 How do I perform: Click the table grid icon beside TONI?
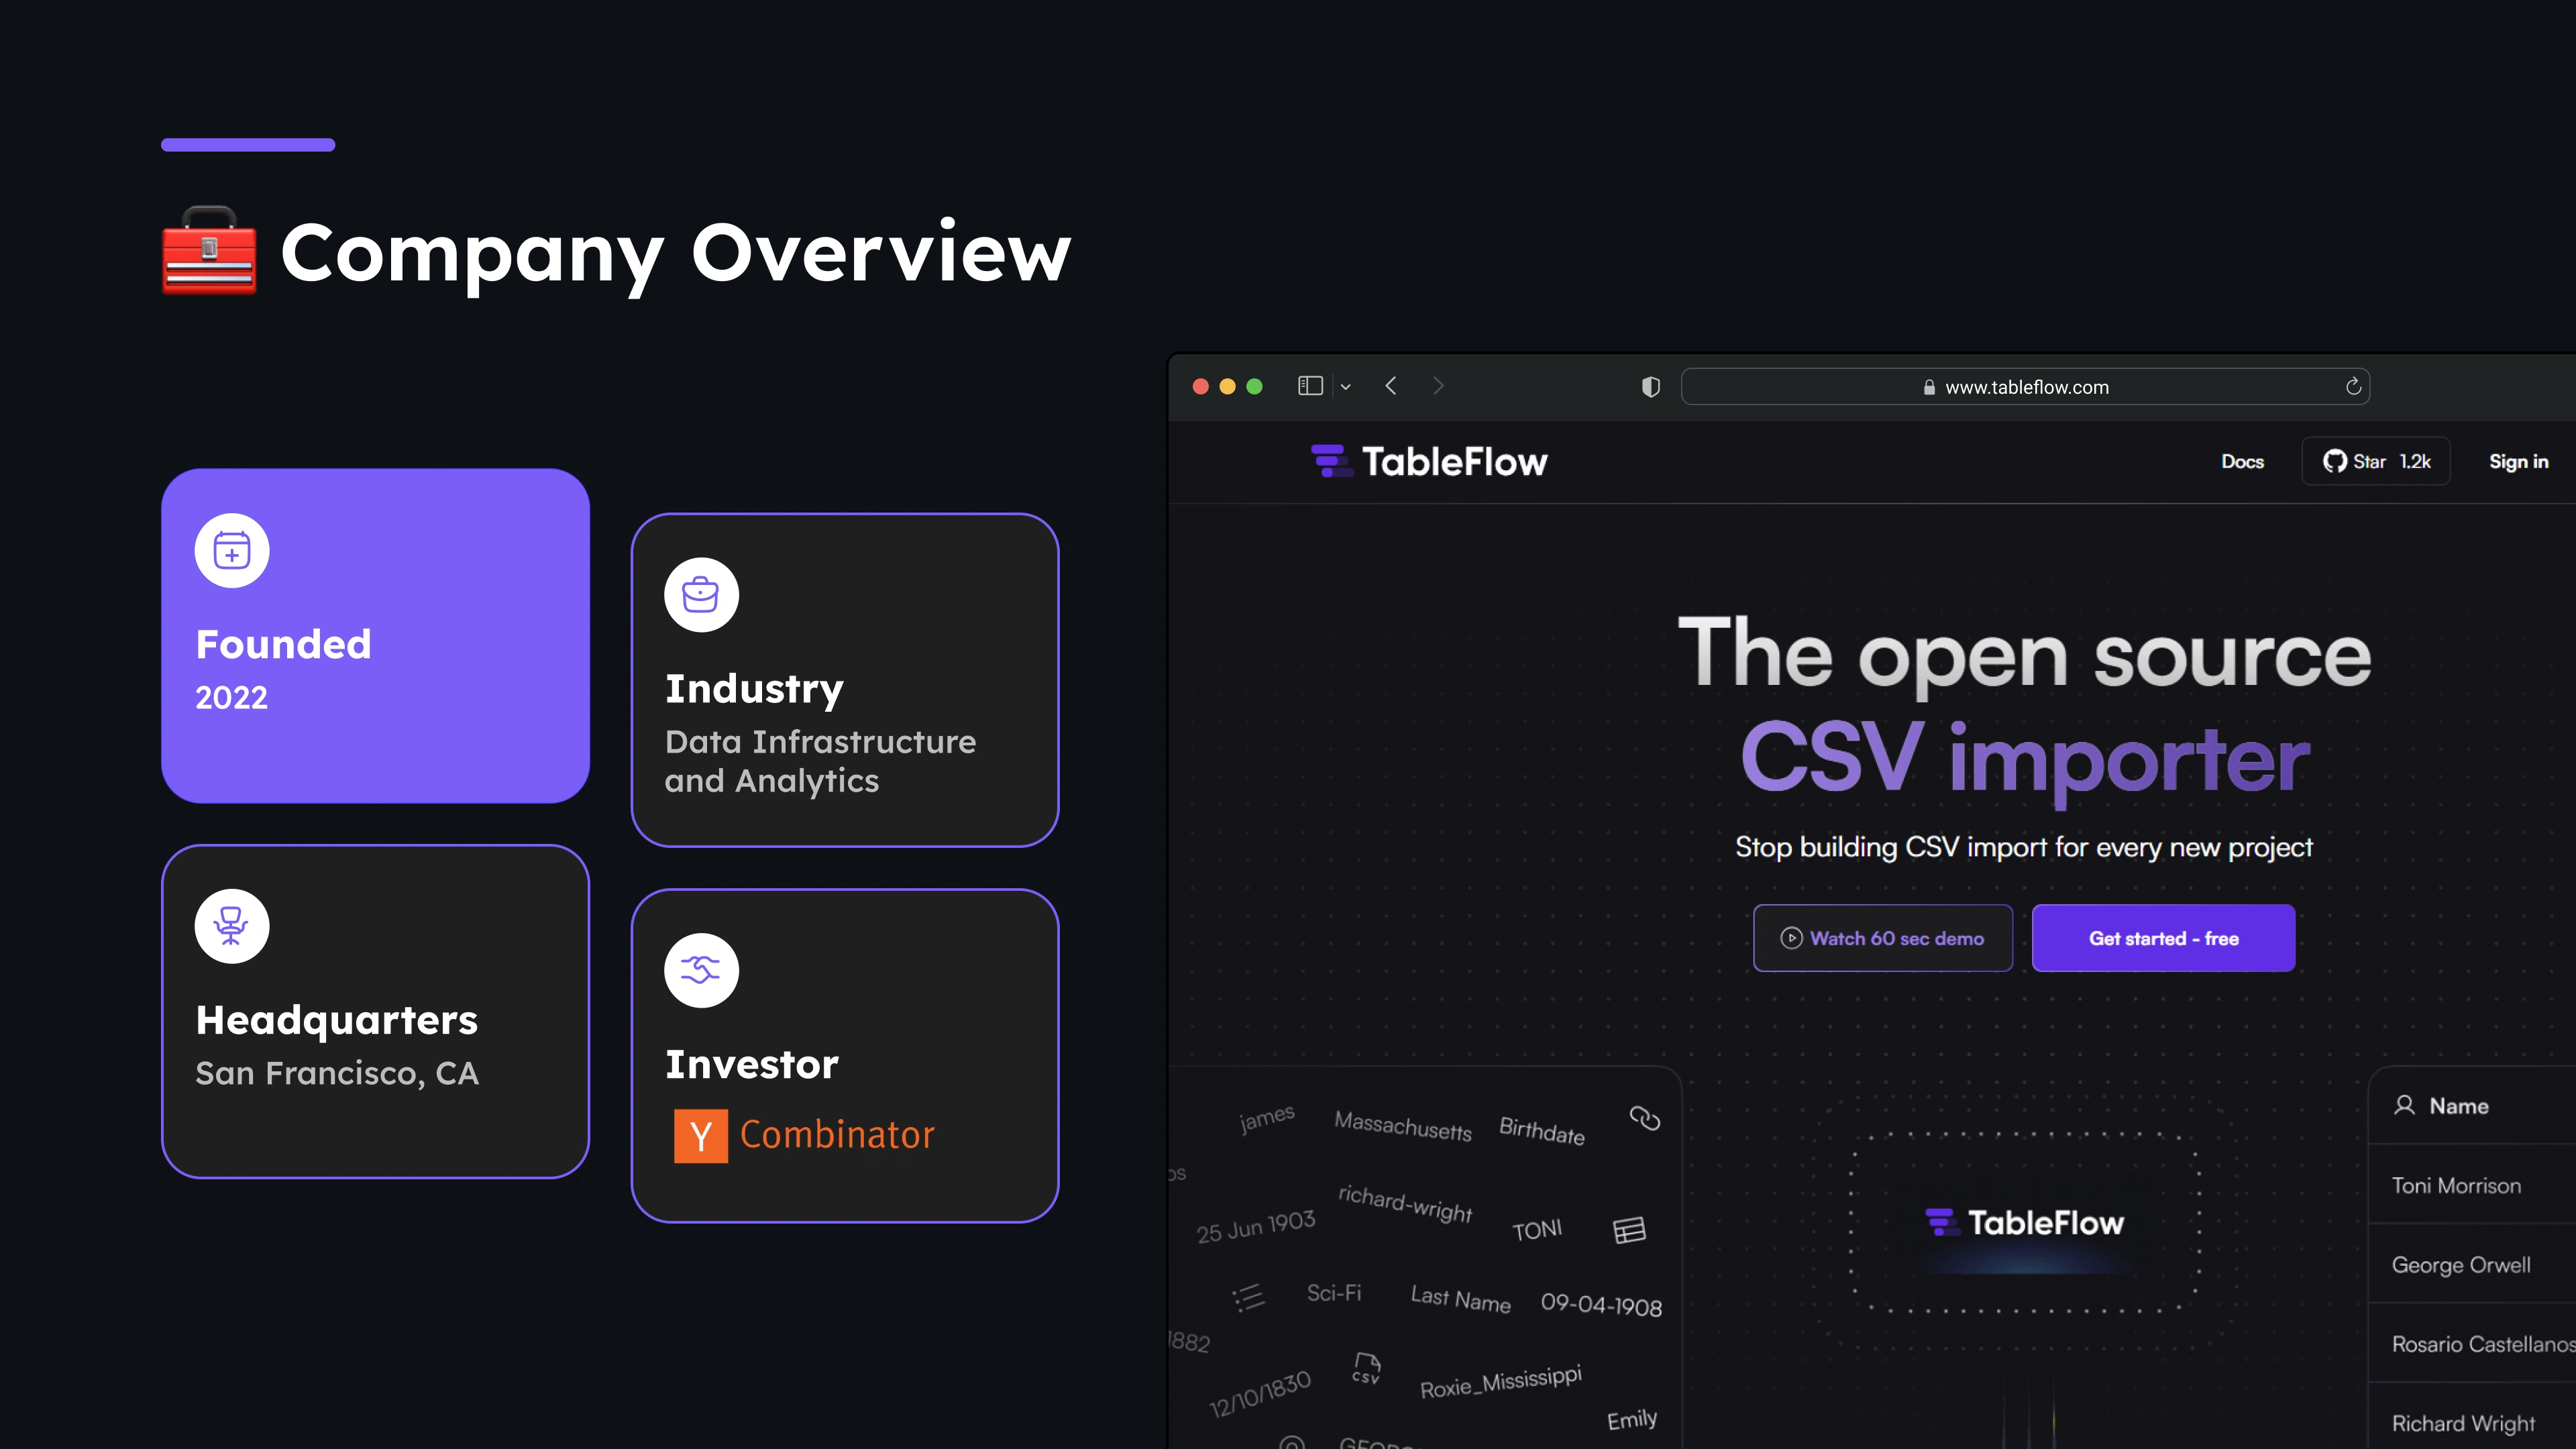pyautogui.click(x=1629, y=1230)
